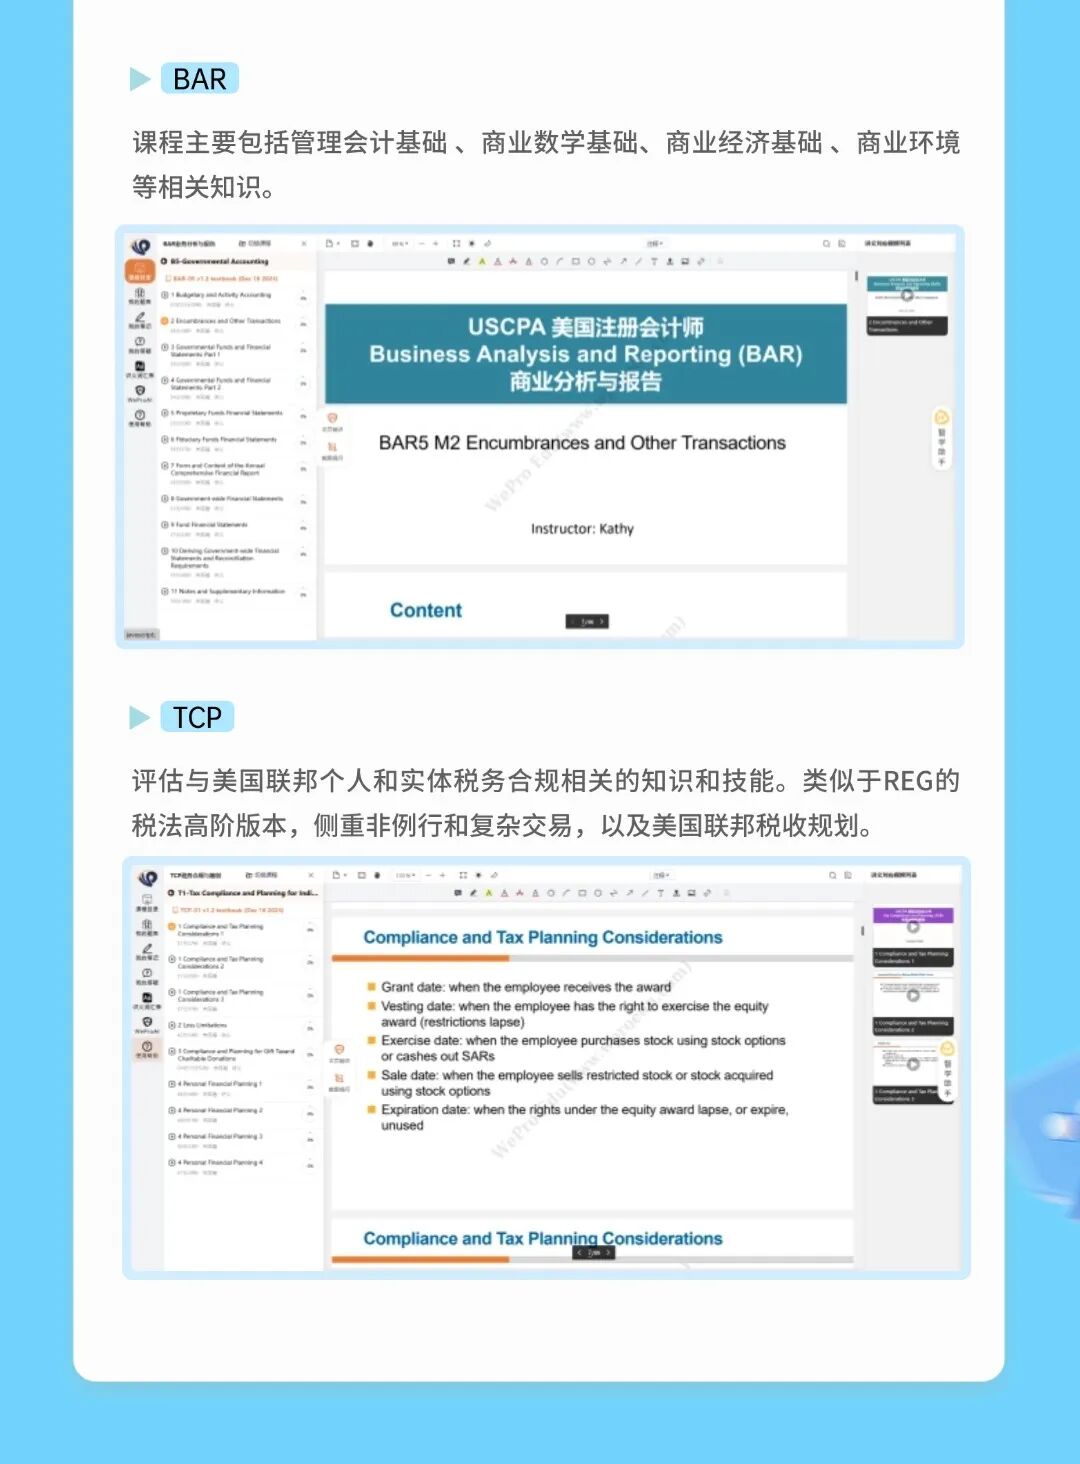Image resolution: width=1080 pixels, height=1464 pixels.
Task: Switch to notes tab in TCP sidebar
Action: pos(147,951)
